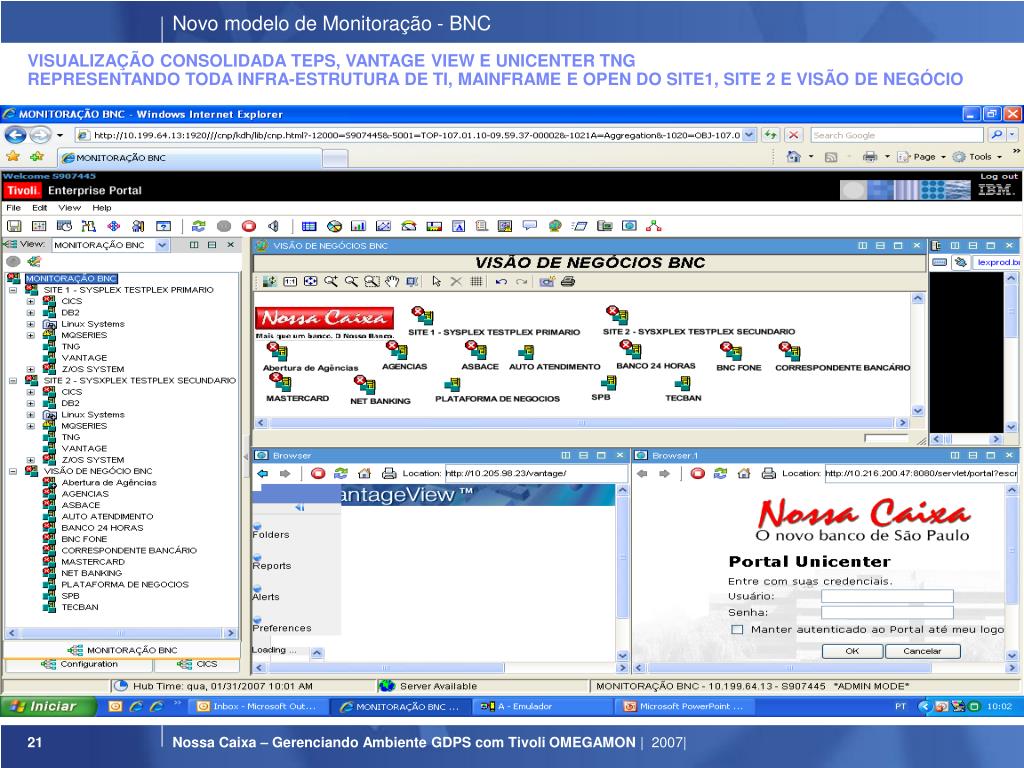Select the Pie Chart view icon

pos(334,226)
